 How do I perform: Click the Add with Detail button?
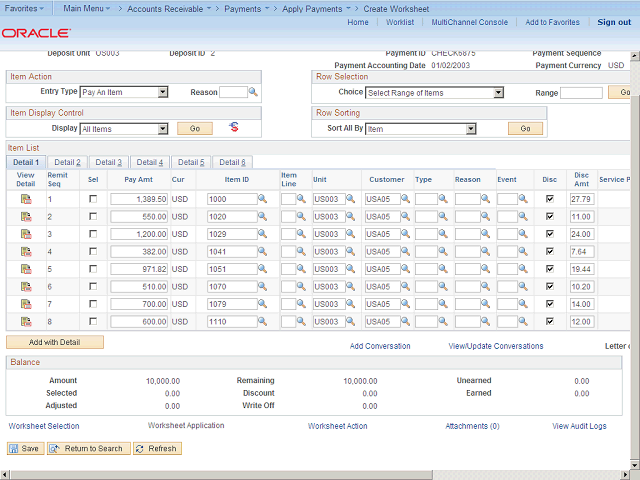pos(55,342)
